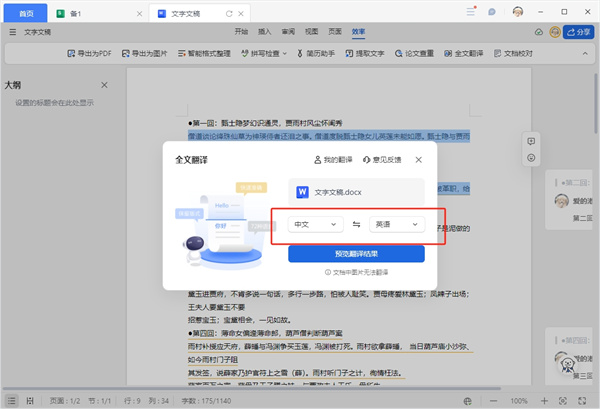Close the 大纲 outline panel
This screenshot has height=409, width=600.
[104, 85]
